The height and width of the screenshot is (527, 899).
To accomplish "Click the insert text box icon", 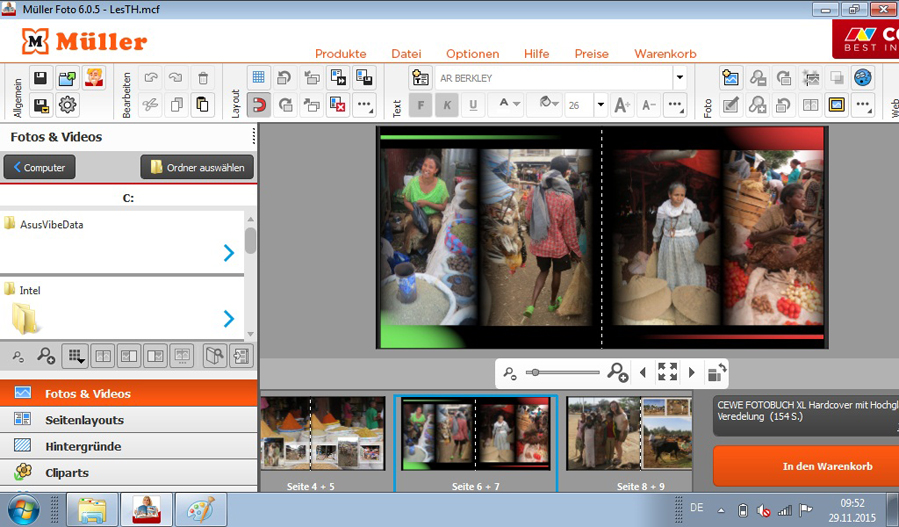I will [x=420, y=78].
